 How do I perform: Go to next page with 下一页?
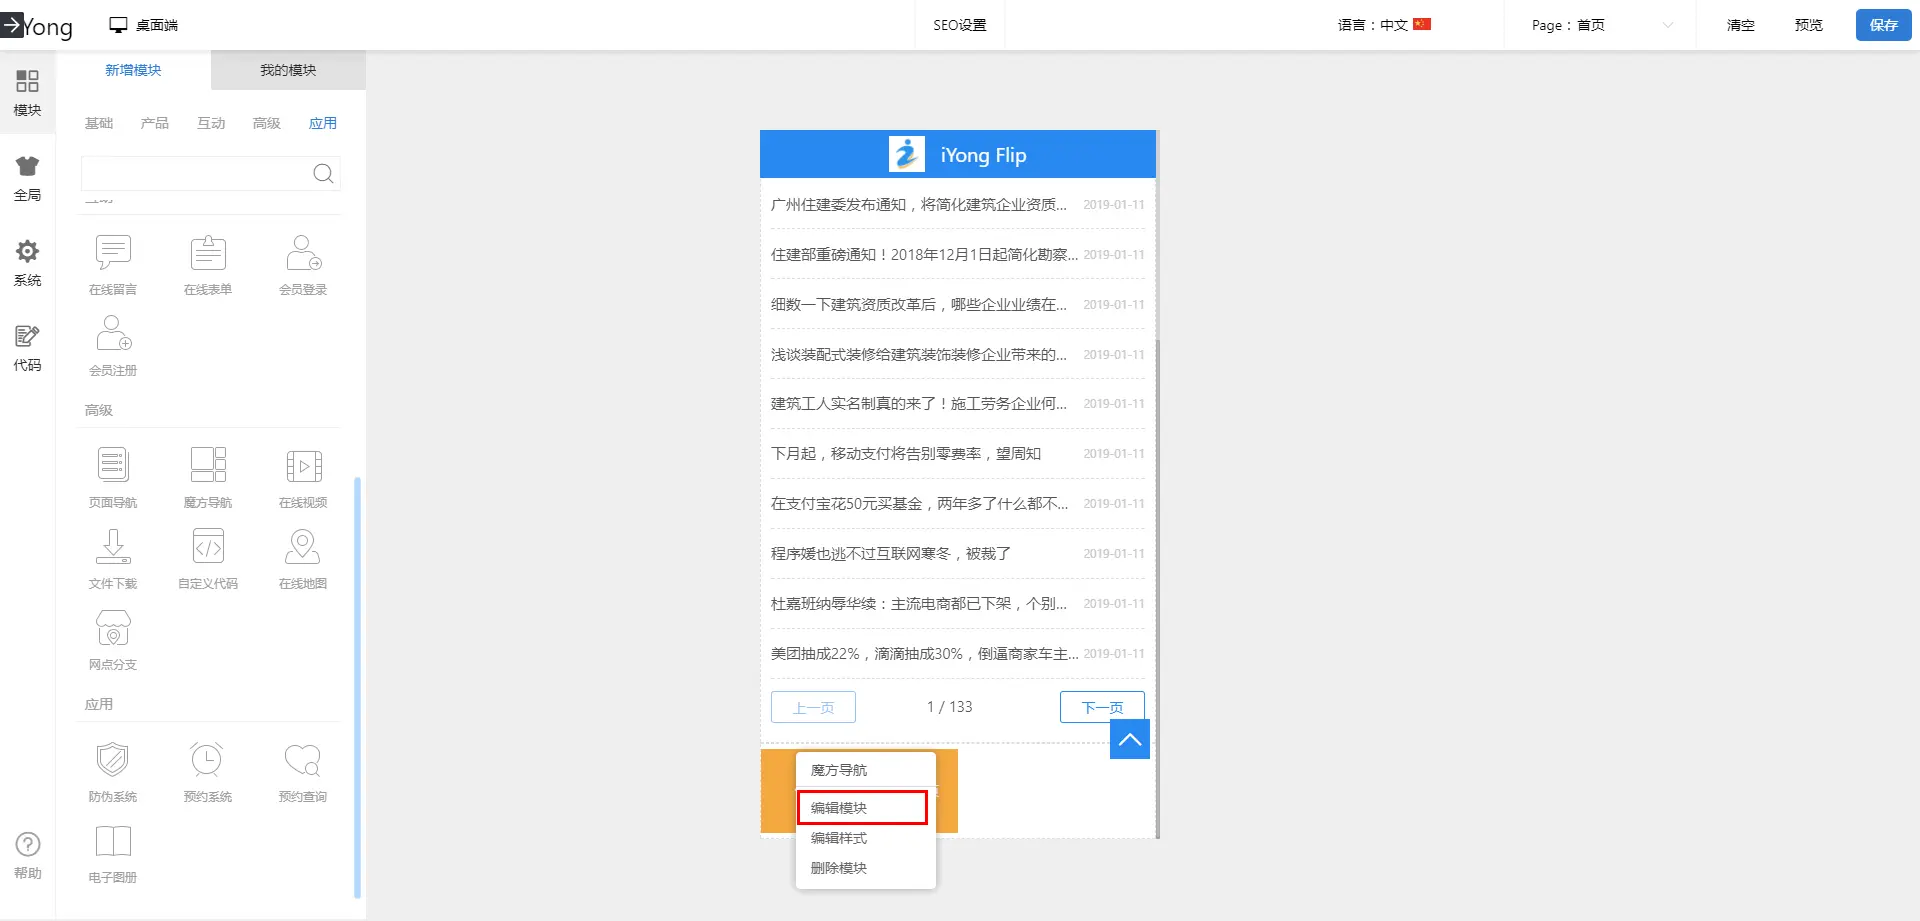pyautogui.click(x=1102, y=707)
